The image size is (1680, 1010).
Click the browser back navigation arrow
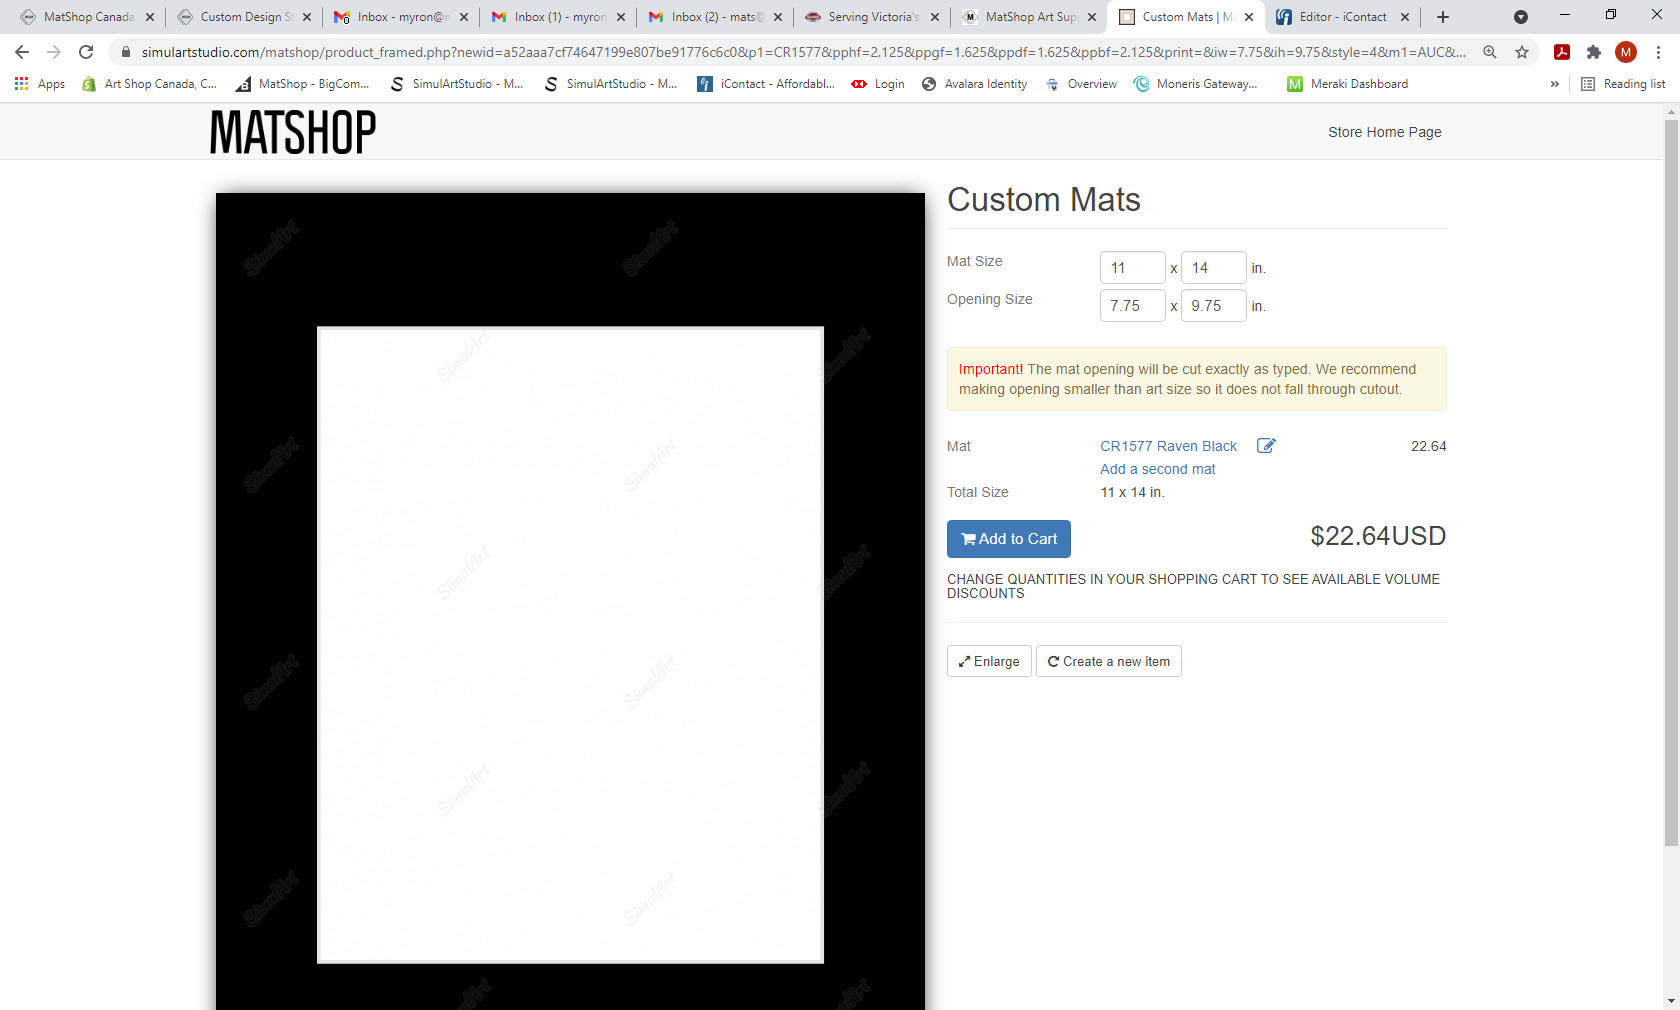pyautogui.click(x=20, y=52)
